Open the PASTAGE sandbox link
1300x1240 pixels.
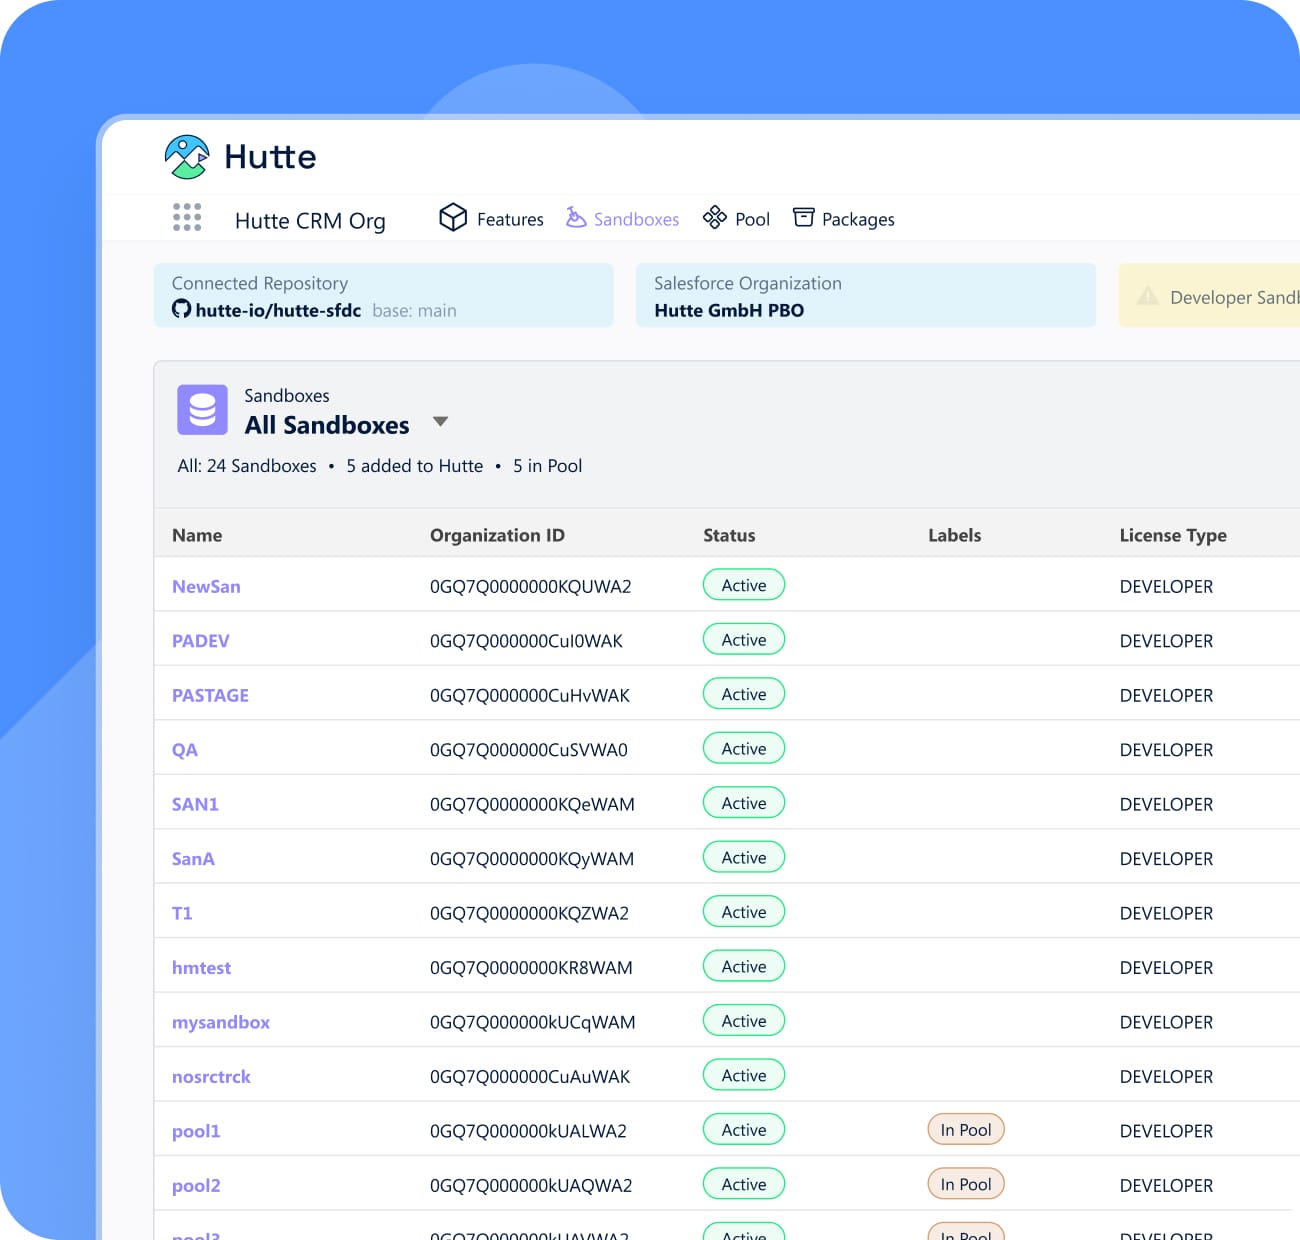click(210, 696)
